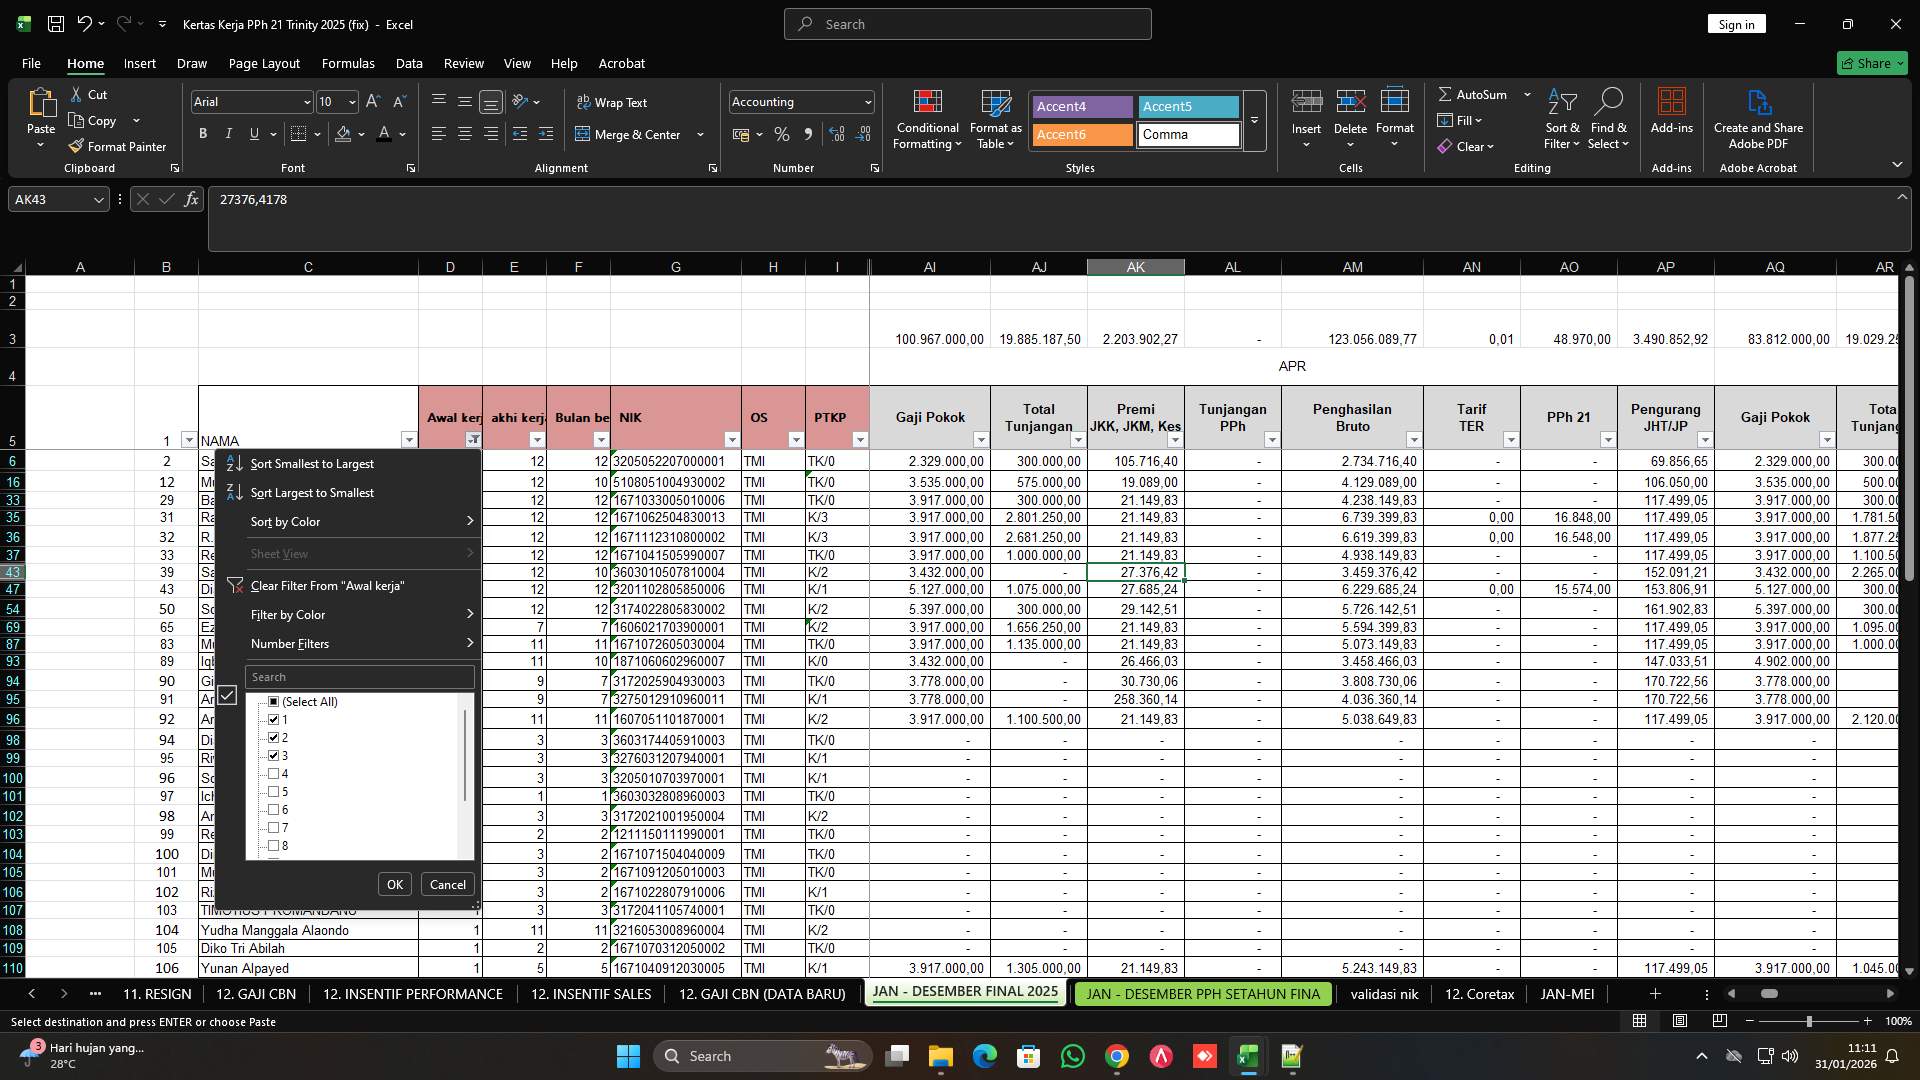Viewport: 1920px width, 1080px height.
Task: Pick a fill color from Fill Color swatch
Action: click(344, 134)
